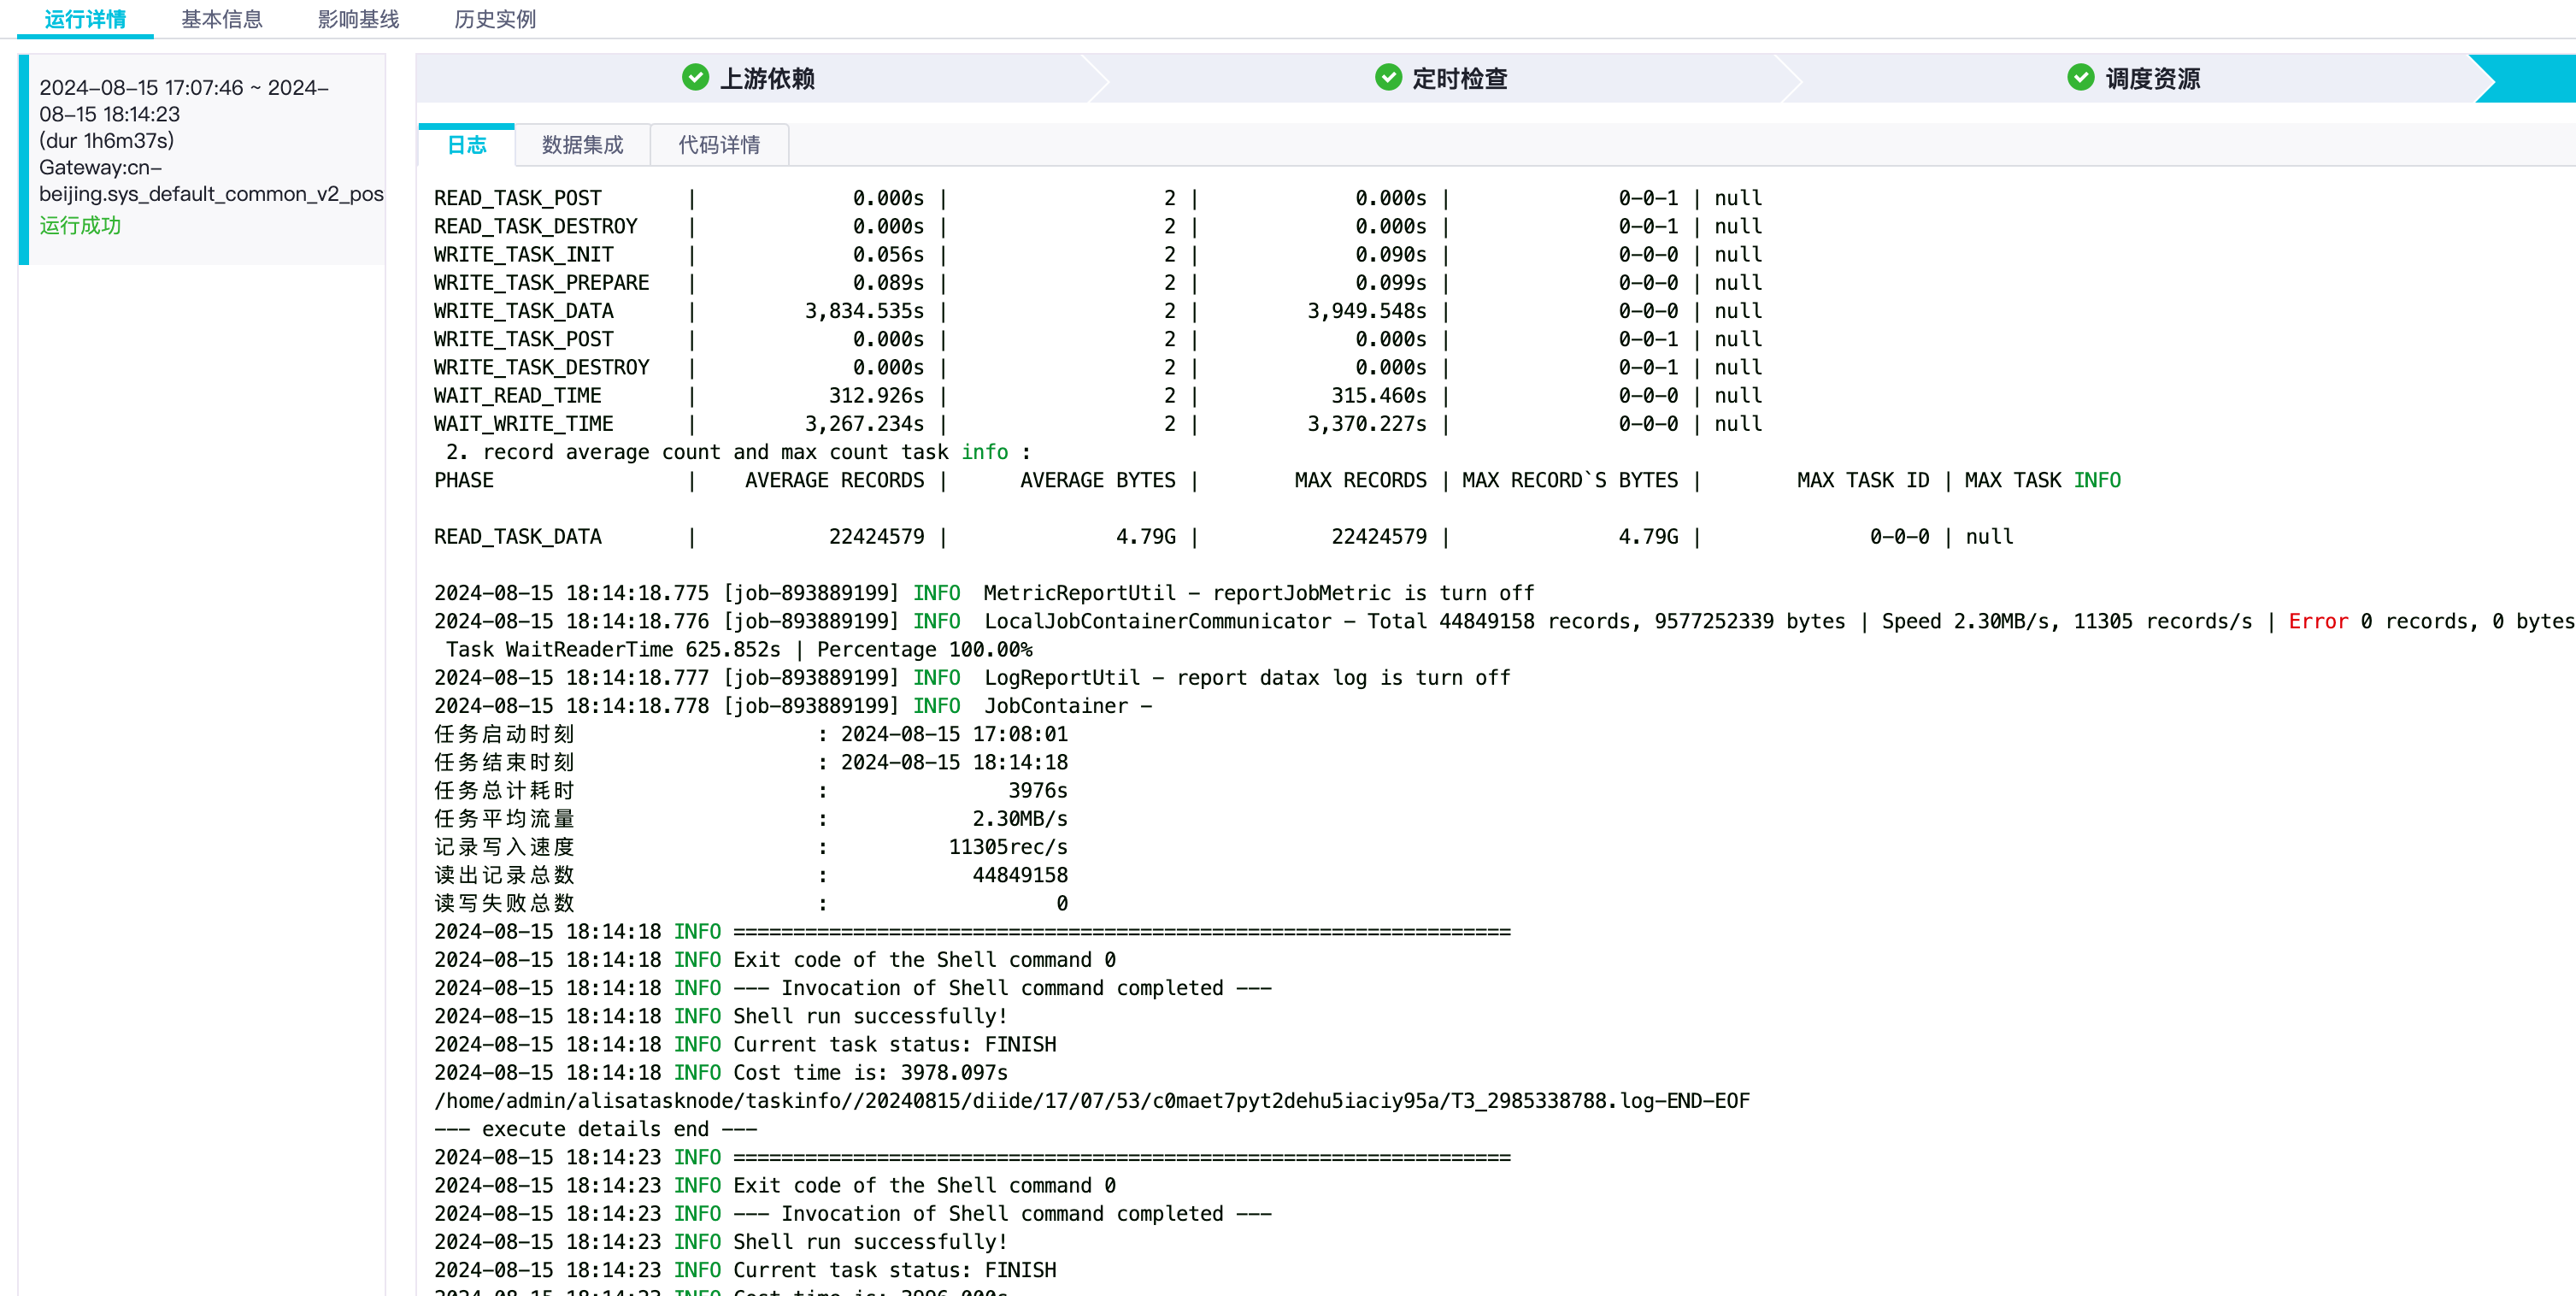This screenshot has width=2576, height=1296.
Task: Click the 3,949.548s max time value
Action: pyautogui.click(x=1367, y=311)
